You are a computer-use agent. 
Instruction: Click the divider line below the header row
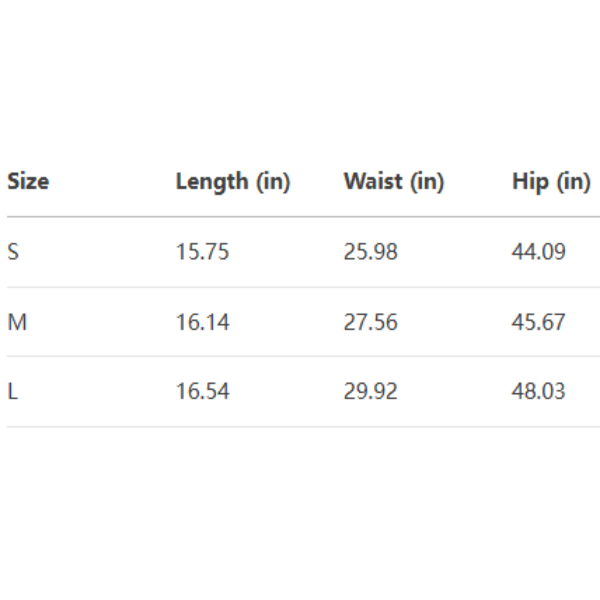(300, 217)
